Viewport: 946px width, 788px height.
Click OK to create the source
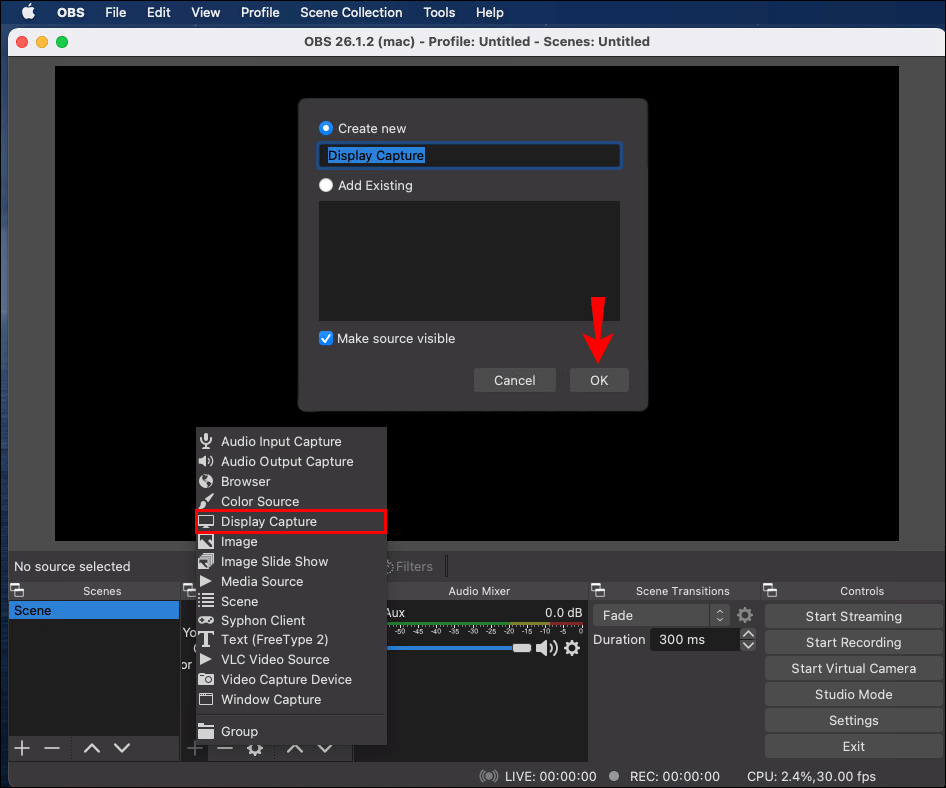[x=598, y=380]
